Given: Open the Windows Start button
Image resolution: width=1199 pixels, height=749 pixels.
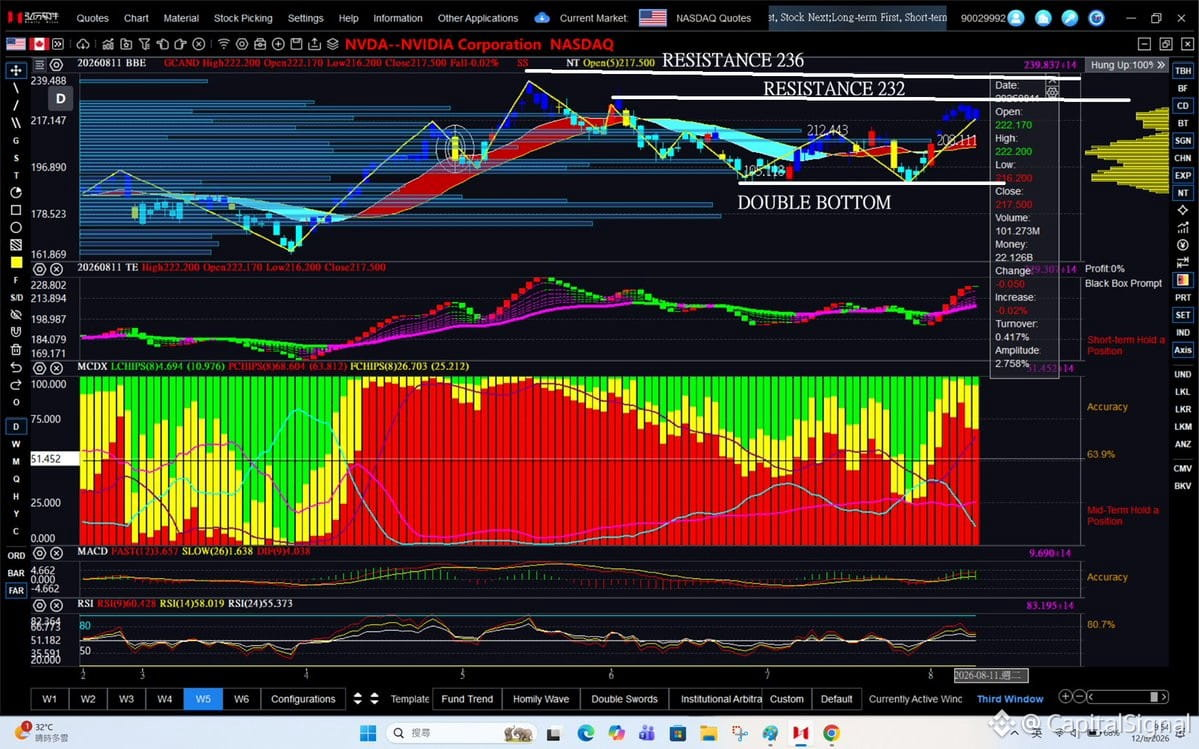Looking at the screenshot, I should pyautogui.click(x=368, y=733).
